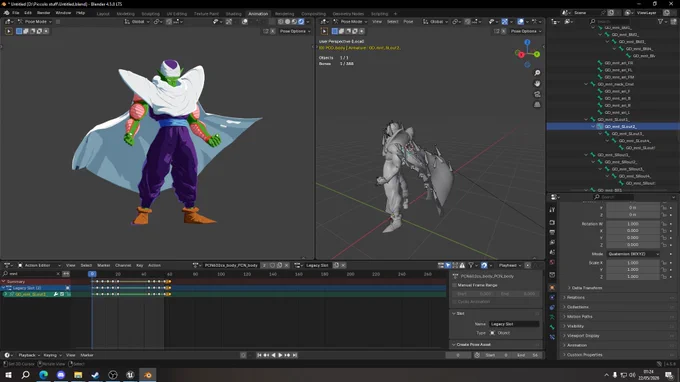680x382 pixels.
Task: Open the Channel menu in Action Editor
Action: click(123, 265)
